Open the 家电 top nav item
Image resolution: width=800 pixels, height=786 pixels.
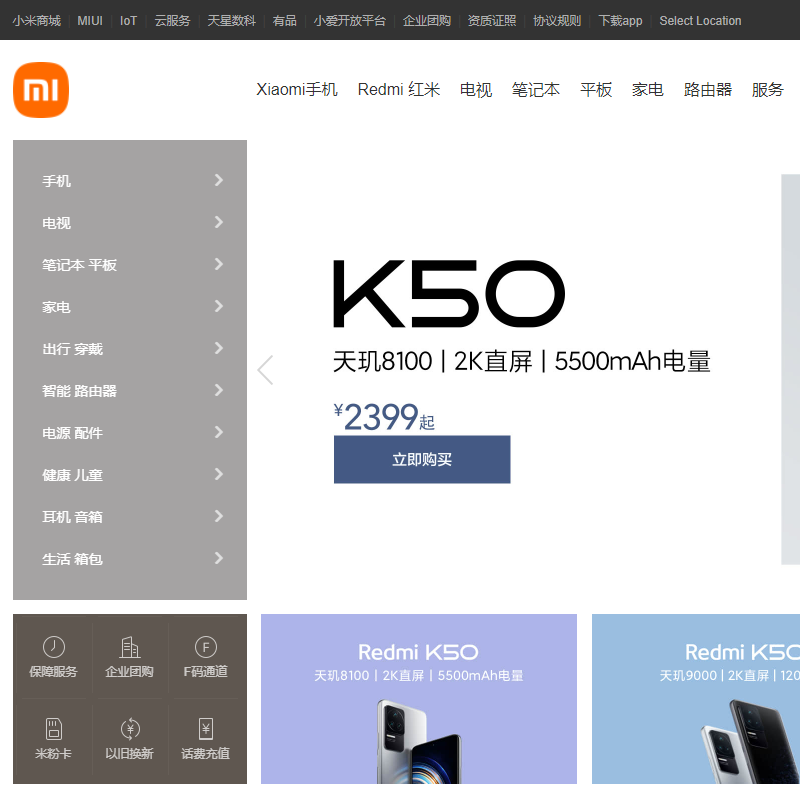(647, 90)
